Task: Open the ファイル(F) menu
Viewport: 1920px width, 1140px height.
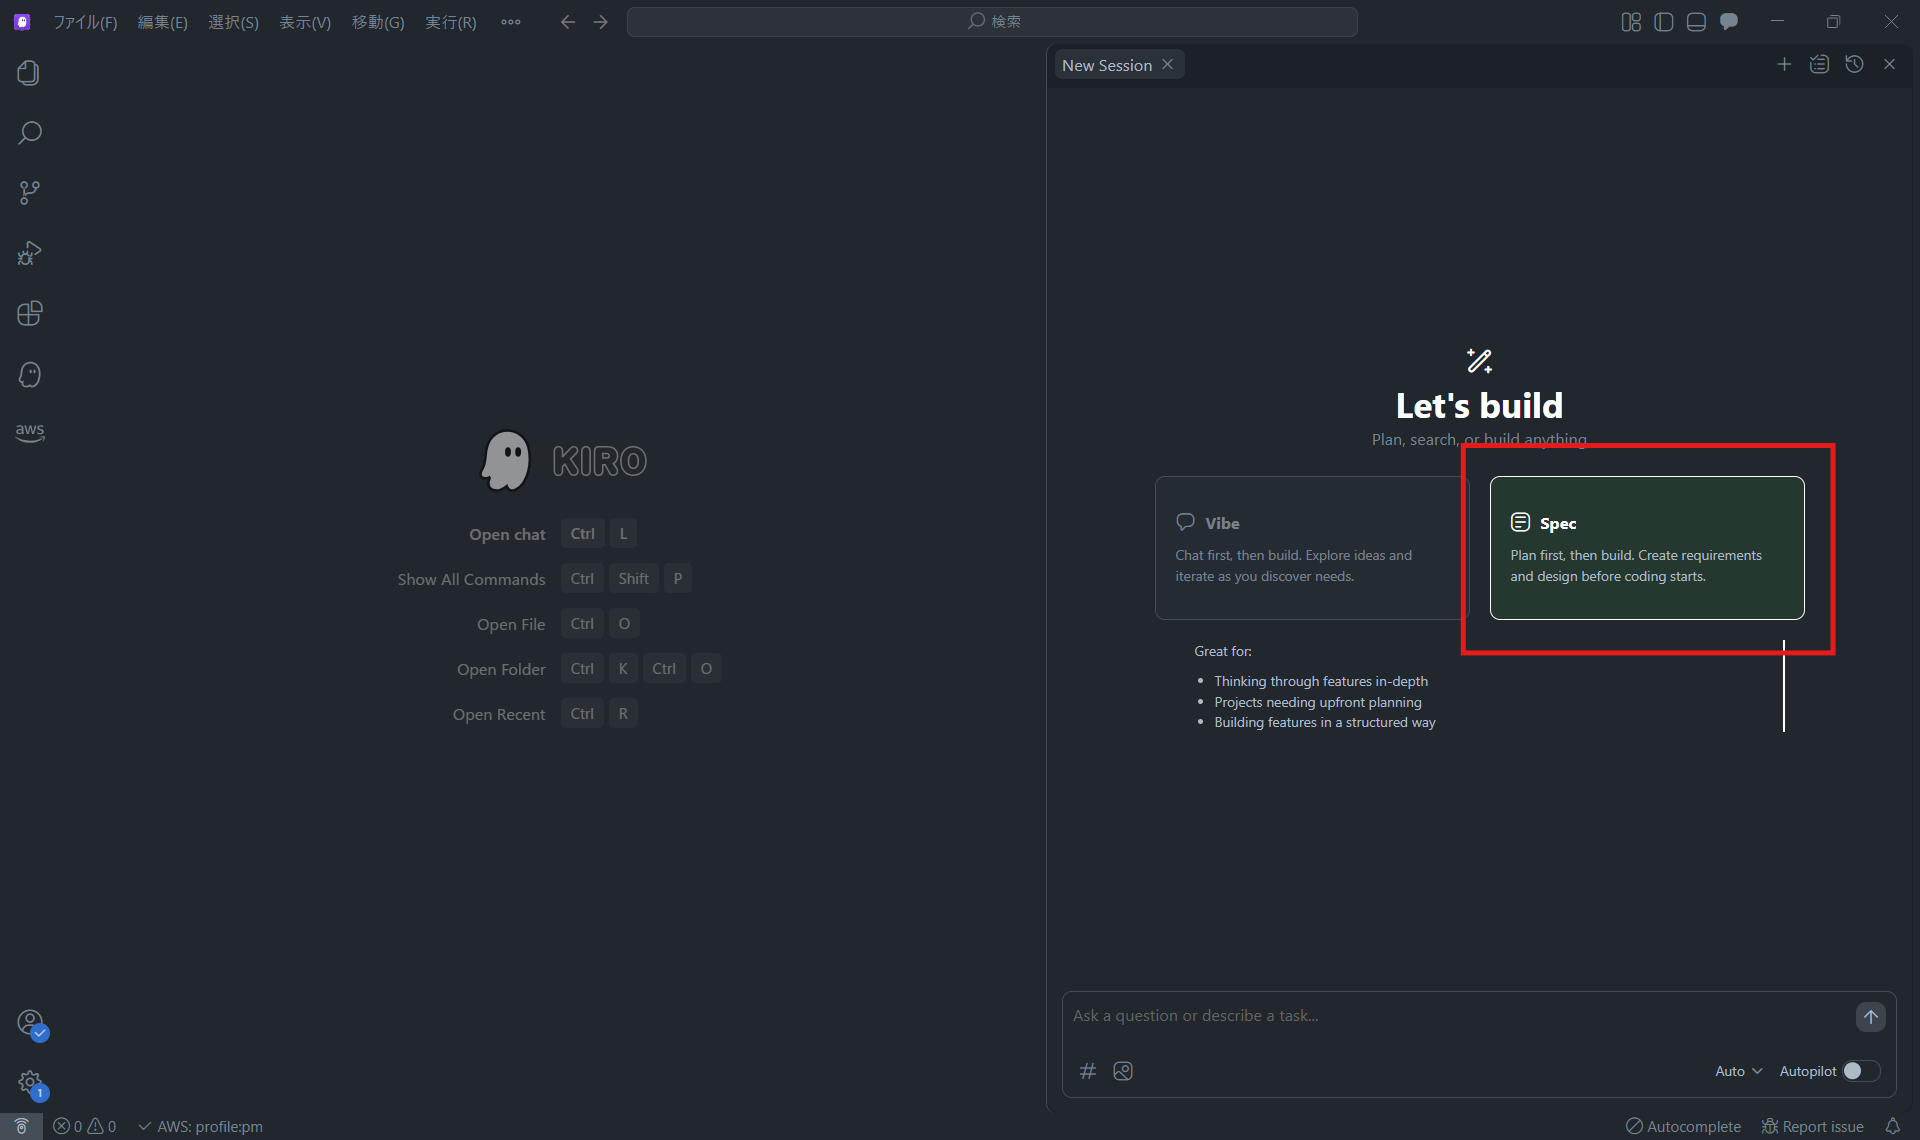Action: [85, 22]
